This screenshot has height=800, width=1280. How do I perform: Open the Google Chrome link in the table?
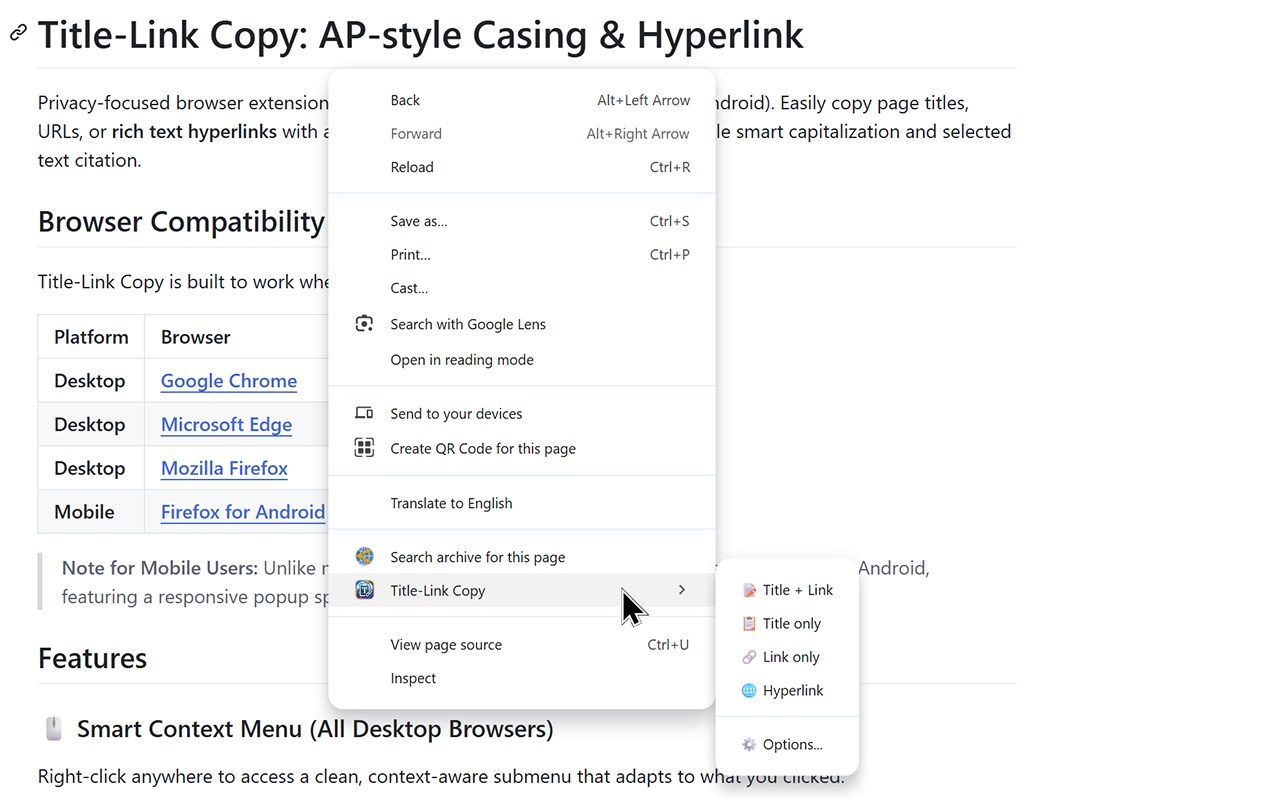tap(229, 381)
